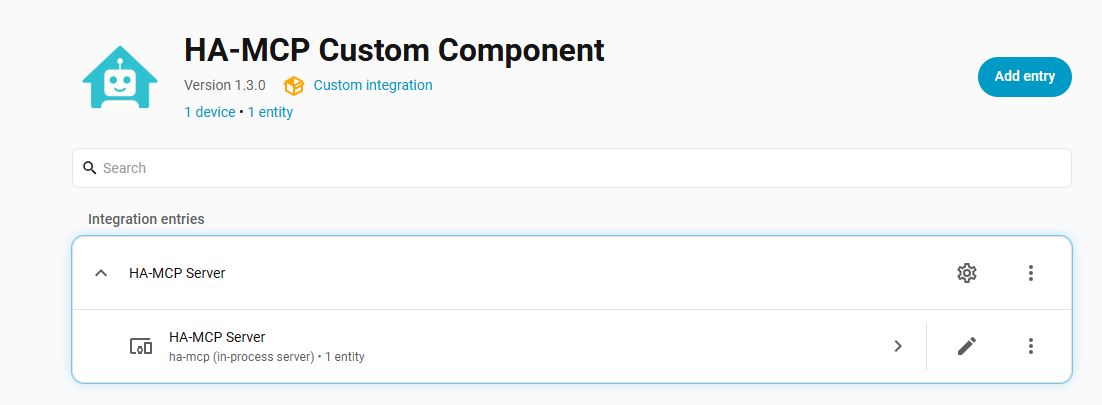Click the device icon in the HA-MCP Server row
Screen dimensions: 1102x405
pos(141,346)
